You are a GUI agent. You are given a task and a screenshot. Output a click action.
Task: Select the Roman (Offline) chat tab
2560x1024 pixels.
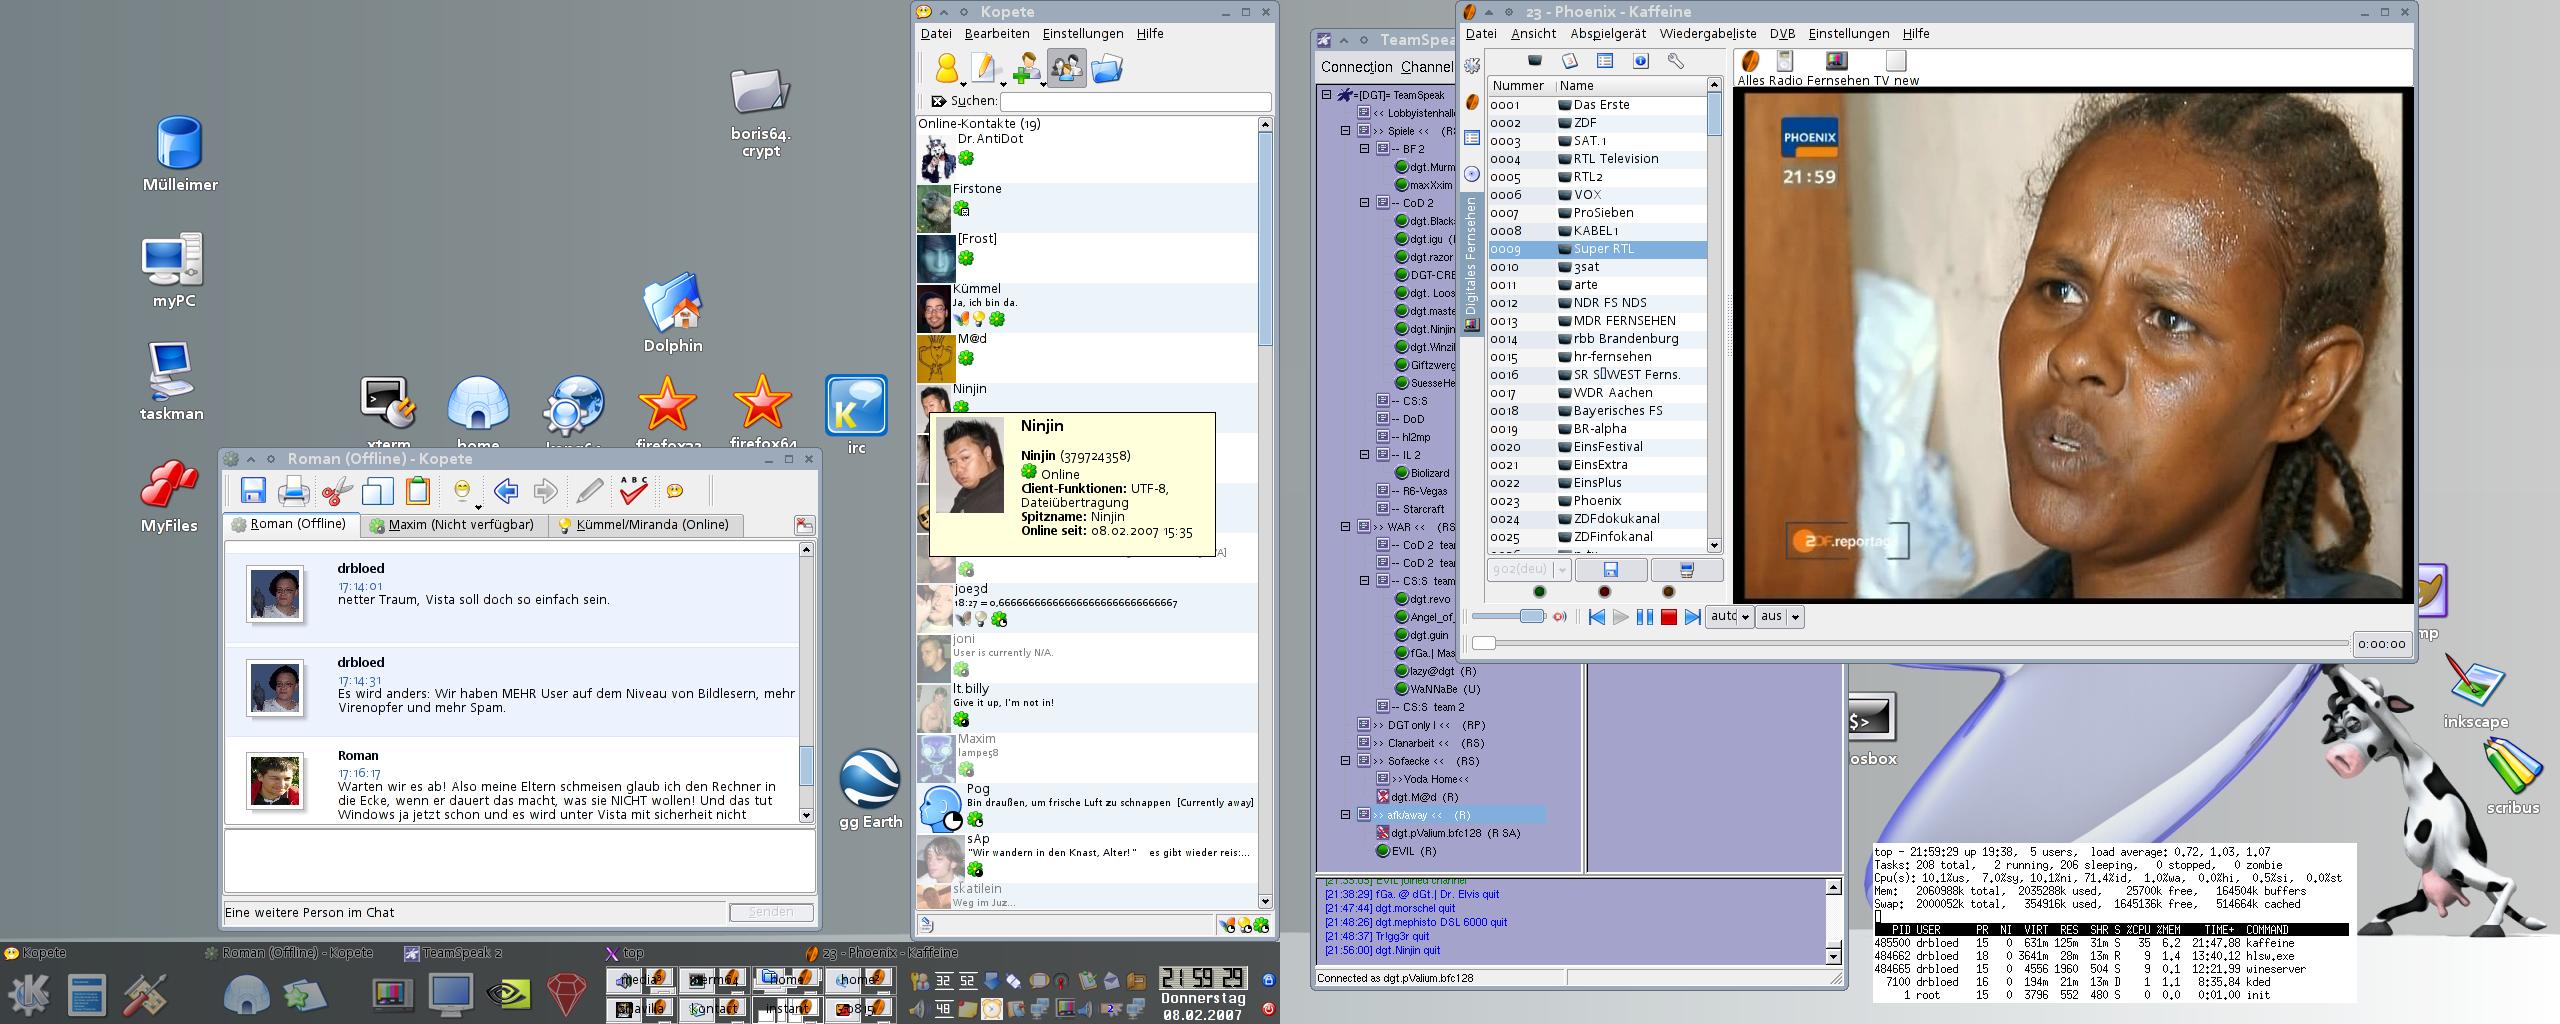tap(289, 524)
